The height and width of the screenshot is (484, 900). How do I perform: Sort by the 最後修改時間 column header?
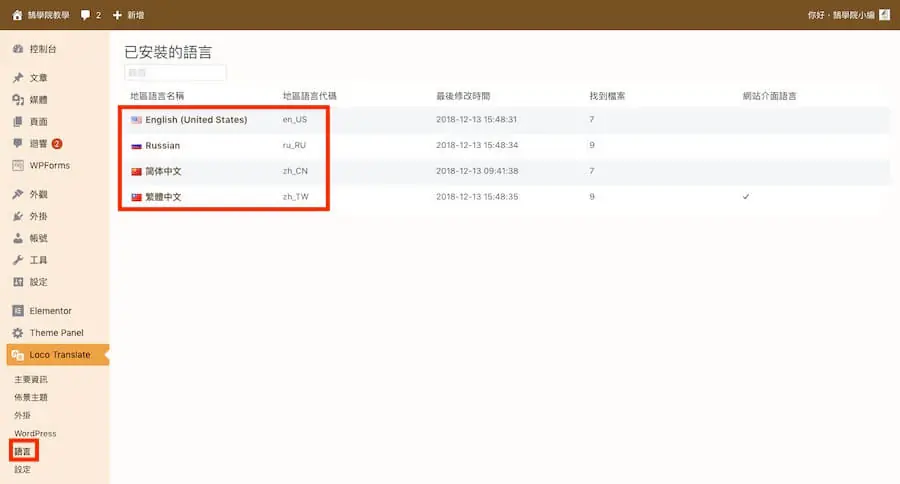(463, 96)
